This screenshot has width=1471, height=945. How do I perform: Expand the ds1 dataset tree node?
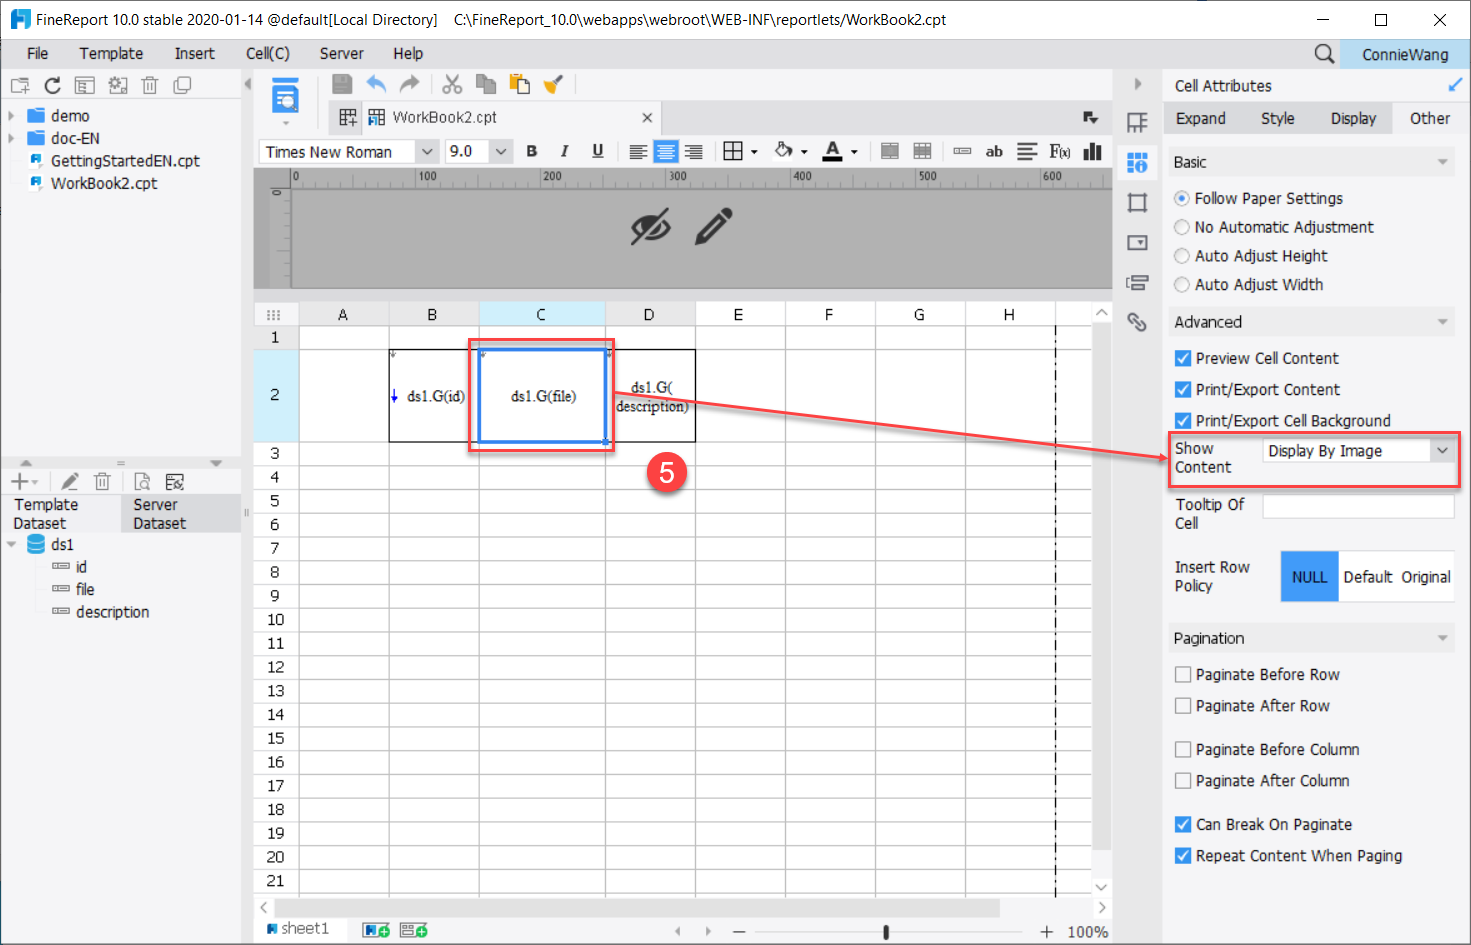[12, 544]
